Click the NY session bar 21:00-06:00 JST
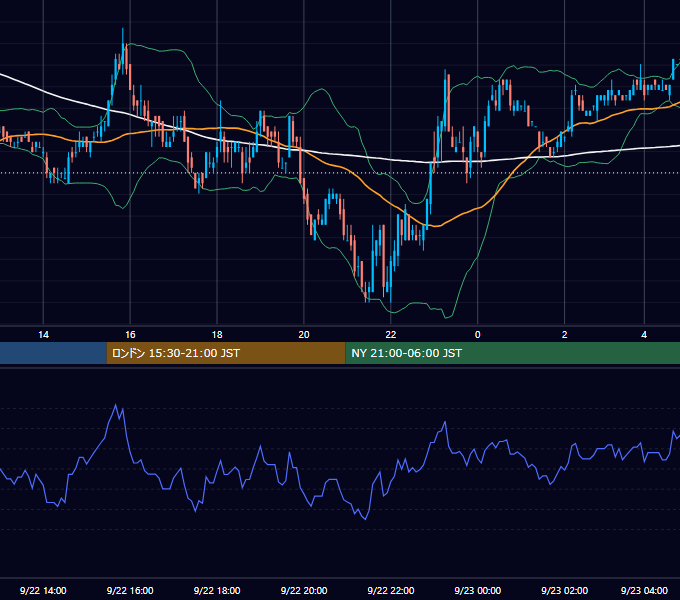The height and width of the screenshot is (600, 680). tap(513, 353)
